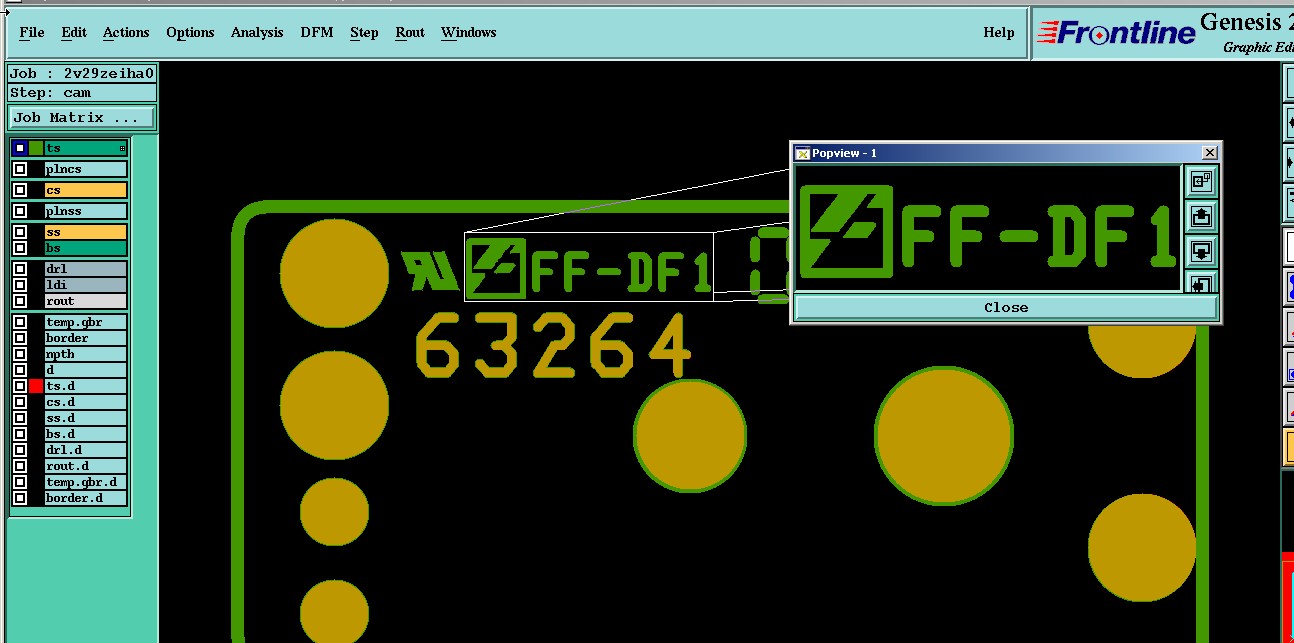The width and height of the screenshot is (1294, 643).
Task: Click the red color swatch of ts.d layer
Action: pos(36,386)
